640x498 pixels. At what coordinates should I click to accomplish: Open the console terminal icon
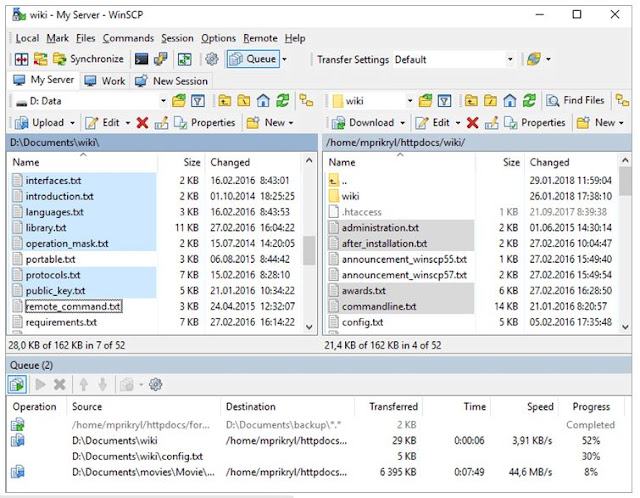tap(141, 60)
